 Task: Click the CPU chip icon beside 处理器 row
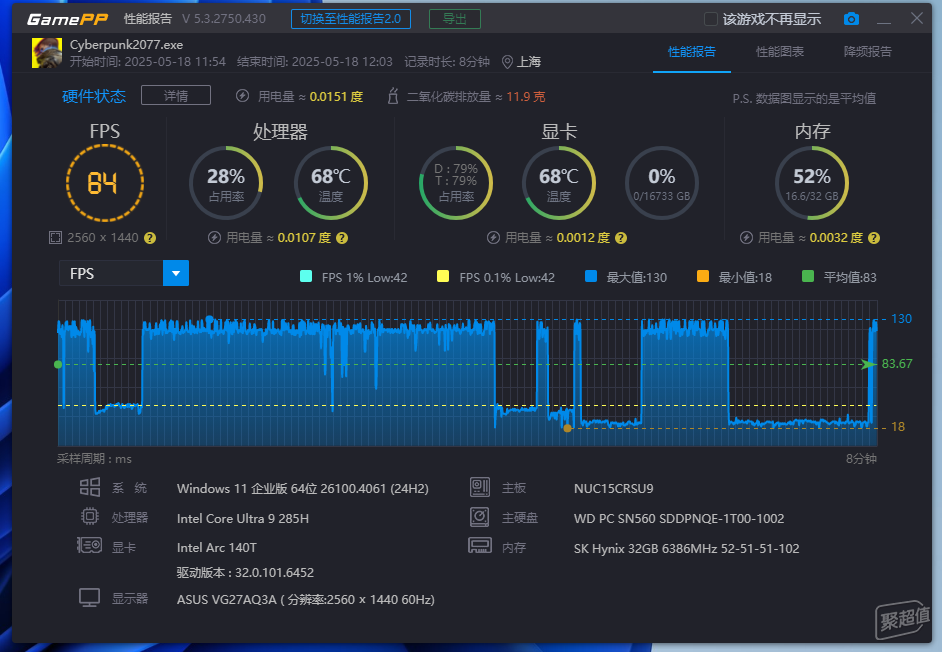90,517
